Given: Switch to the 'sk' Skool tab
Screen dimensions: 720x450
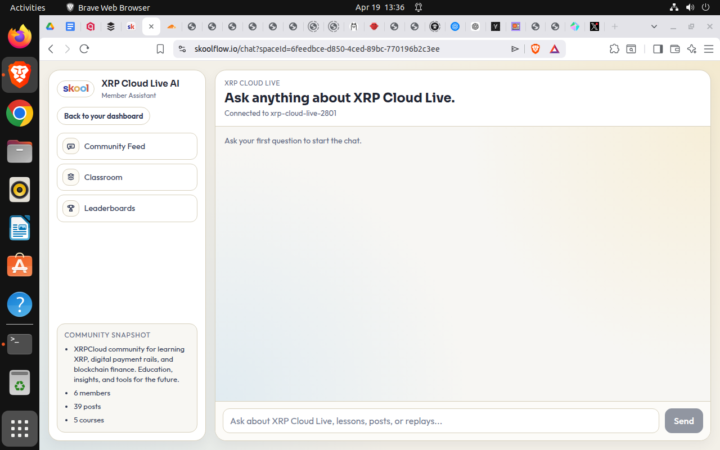Looking at the screenshot, I should click(131, 27).
